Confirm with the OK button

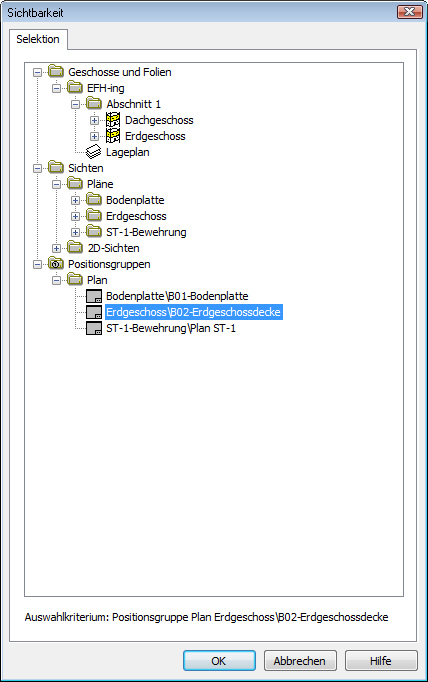tap(219, 661)
